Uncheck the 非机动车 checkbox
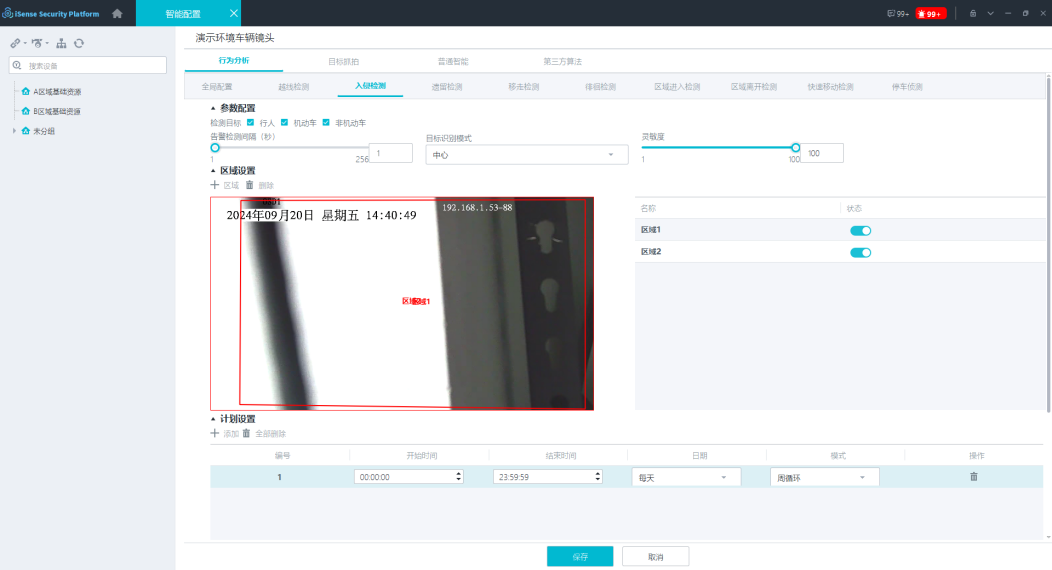Screen dimensions: 1052x570 [x=326, y=122]
